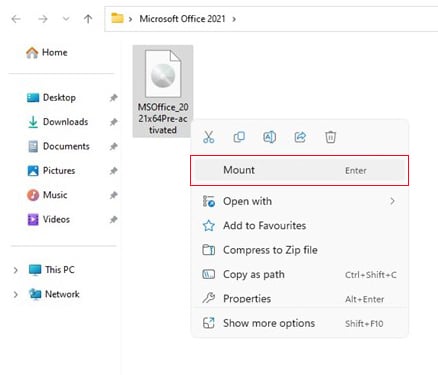This screenshot has width=438, height=375.
Task: Unpin Music using its pin icon
Action: [114, 195]
